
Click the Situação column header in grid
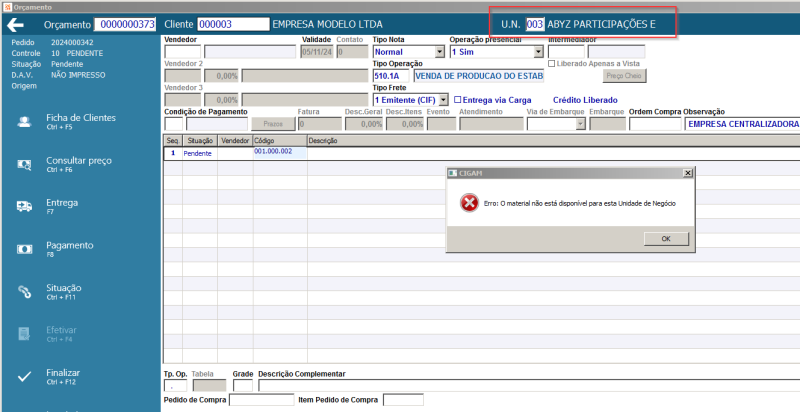[200, 141]
